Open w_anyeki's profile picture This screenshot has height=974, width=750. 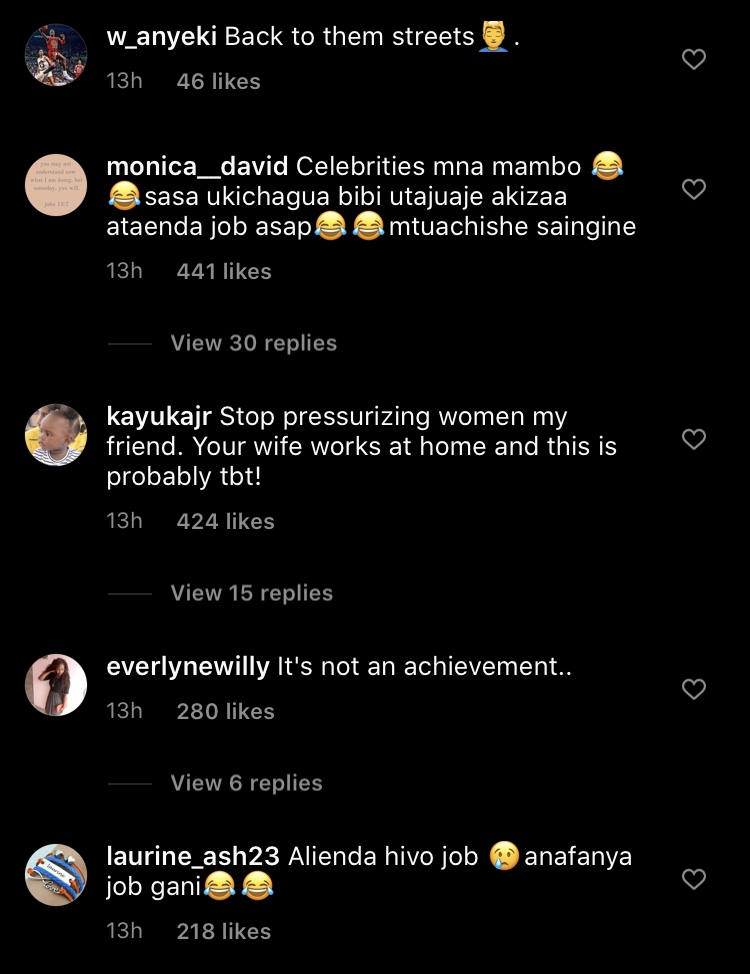pos(56,56)
